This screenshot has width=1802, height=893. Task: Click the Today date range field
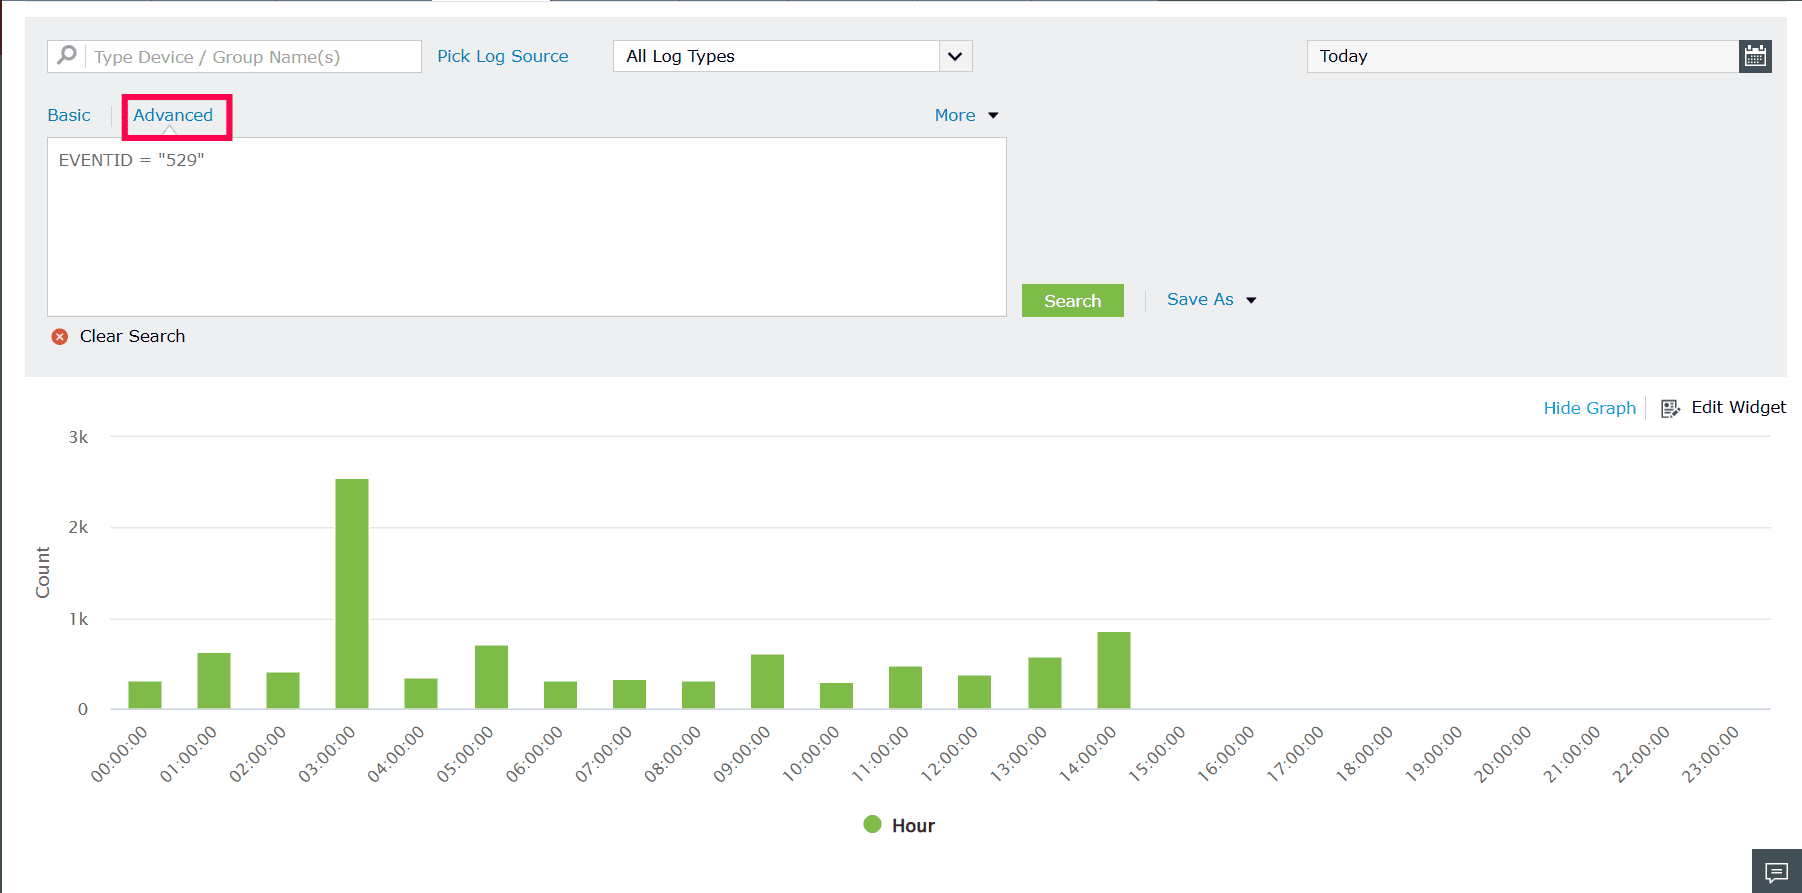tap(1523, 56)
